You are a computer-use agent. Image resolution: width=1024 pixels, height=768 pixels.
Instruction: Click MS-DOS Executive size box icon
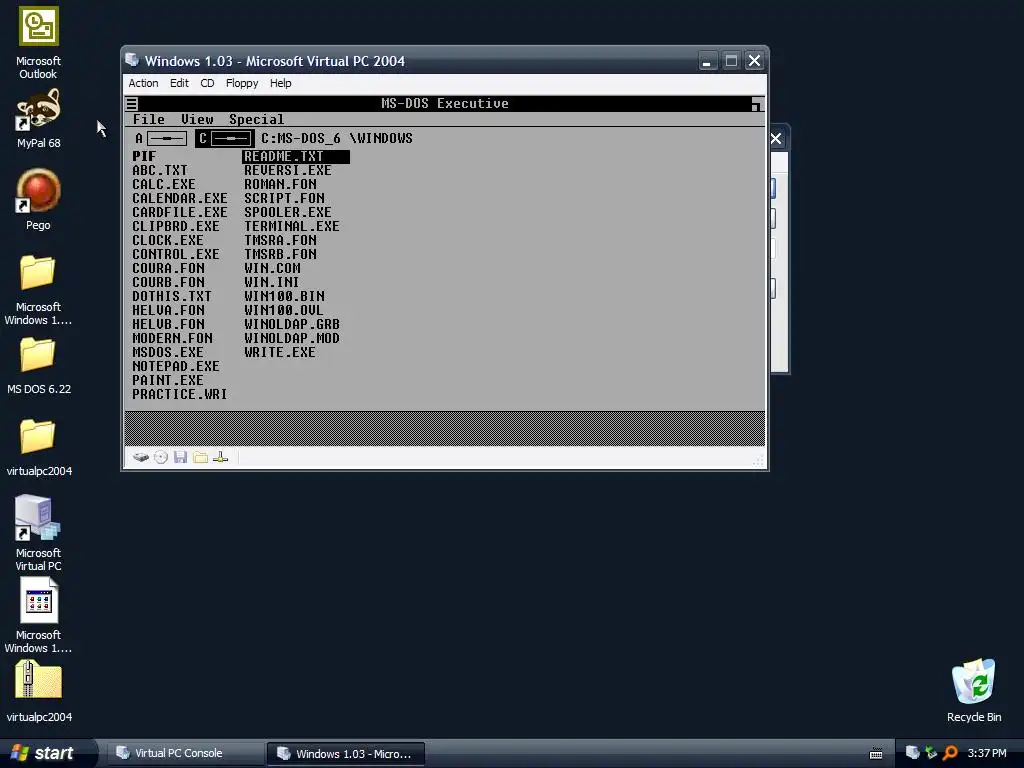tap(756, 104)
